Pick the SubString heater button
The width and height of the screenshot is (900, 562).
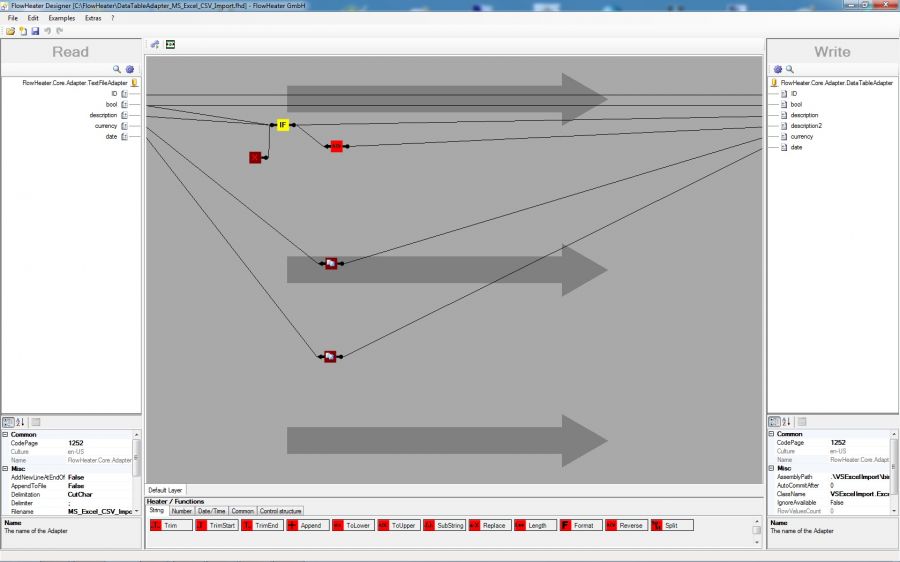coord(444,525)
